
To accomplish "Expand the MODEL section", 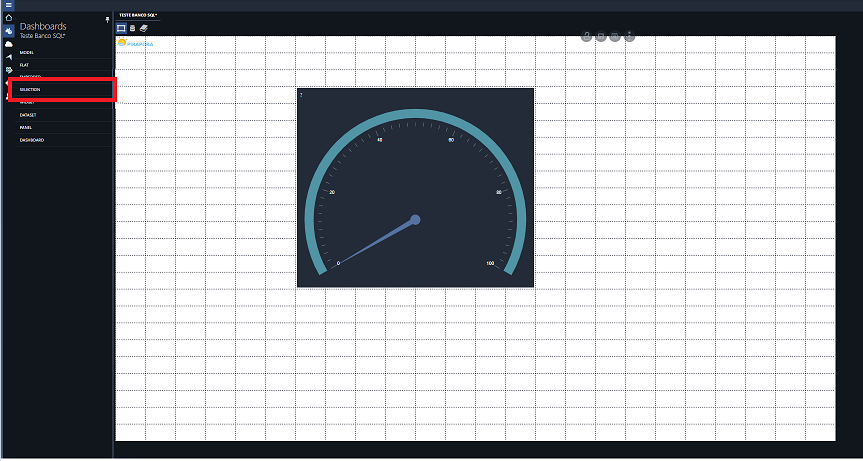I will [x=28, y=51].
